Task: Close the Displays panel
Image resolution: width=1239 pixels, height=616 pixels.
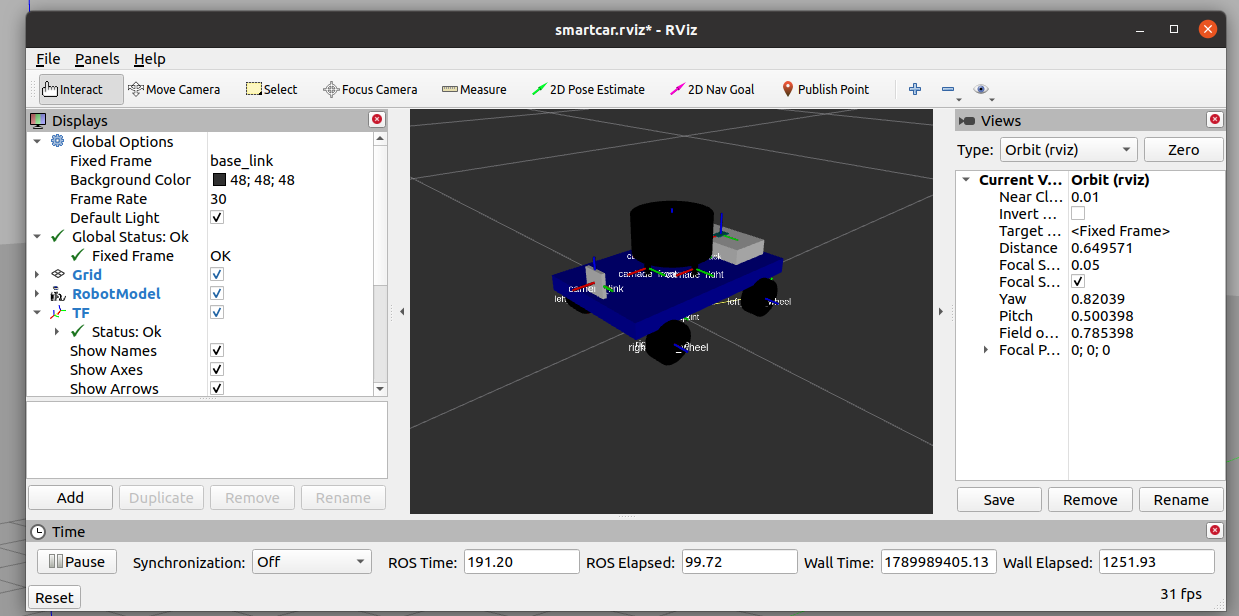Action: pyautogui.click(x=377, y=120)
